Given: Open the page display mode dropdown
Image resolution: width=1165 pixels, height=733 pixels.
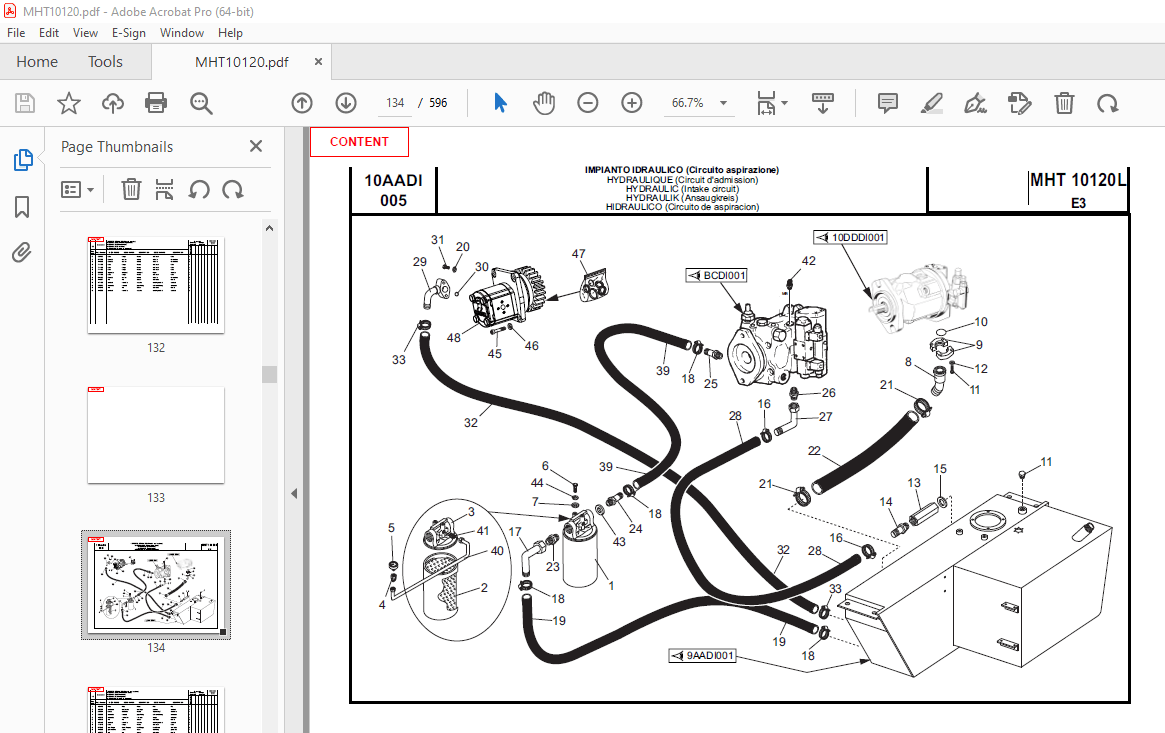Looking at the screenshot, I should pyautogui.click(x=771, y=102).
